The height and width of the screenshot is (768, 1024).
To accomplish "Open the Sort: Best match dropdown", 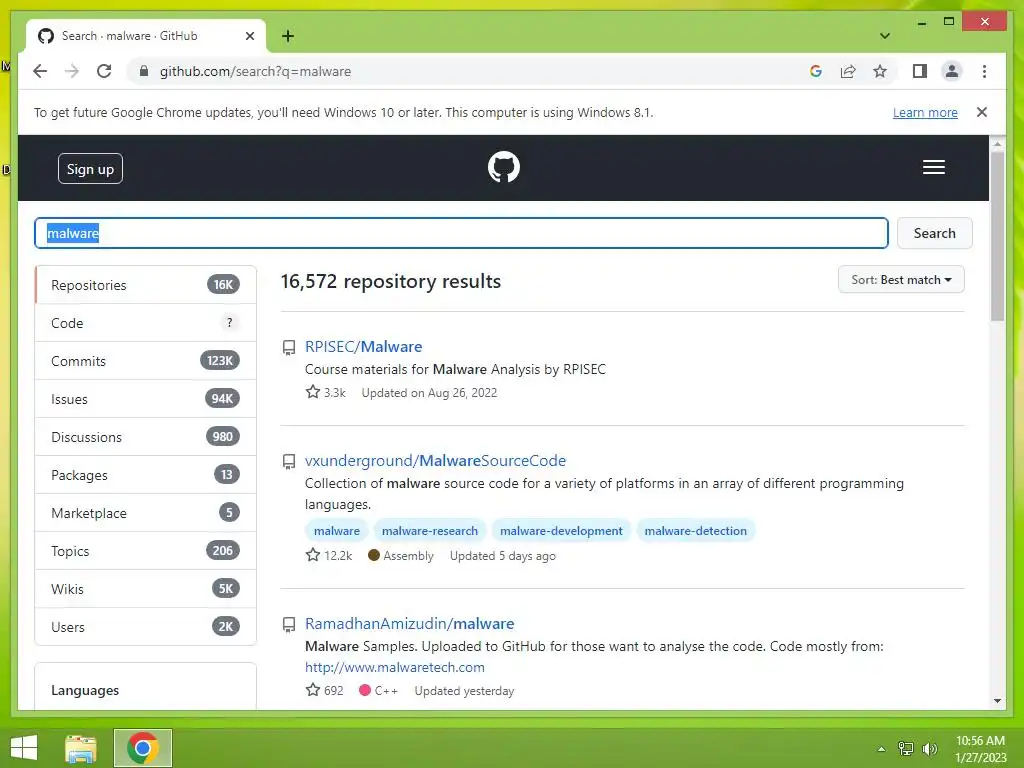I will 901,280.
